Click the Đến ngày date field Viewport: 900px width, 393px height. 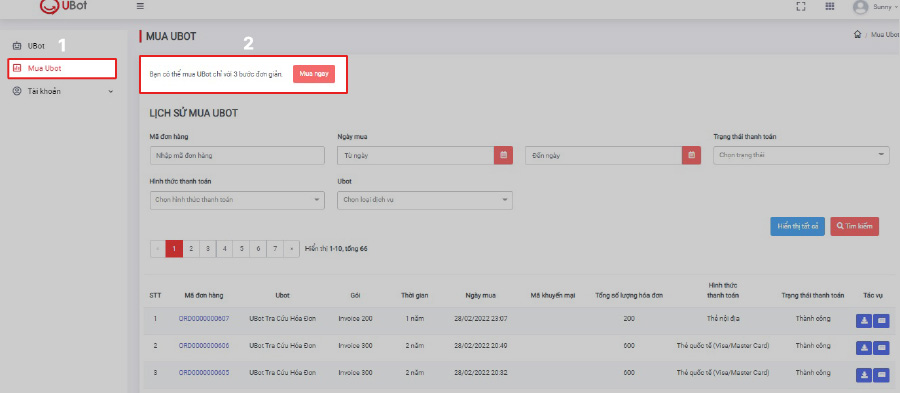(604, 155)
